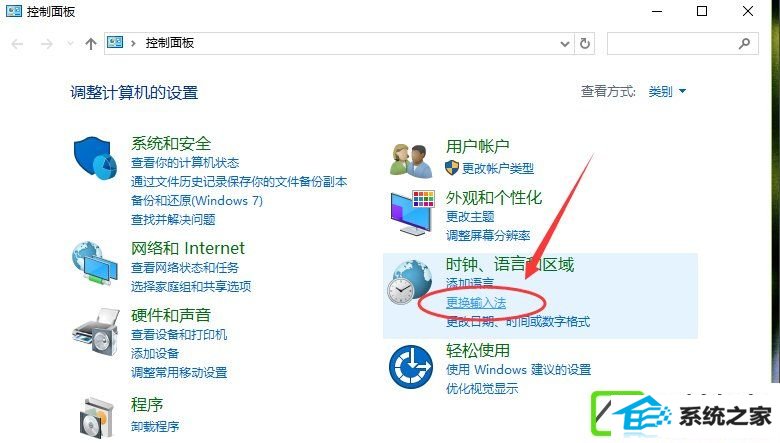Go up one folder level

pos(91,44)
